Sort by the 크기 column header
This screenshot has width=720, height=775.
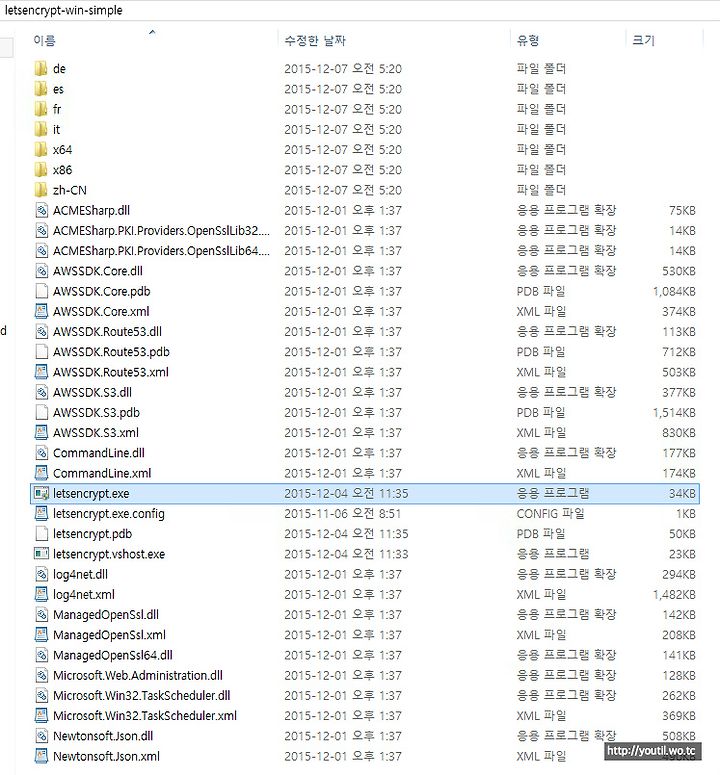coord(643,41)
